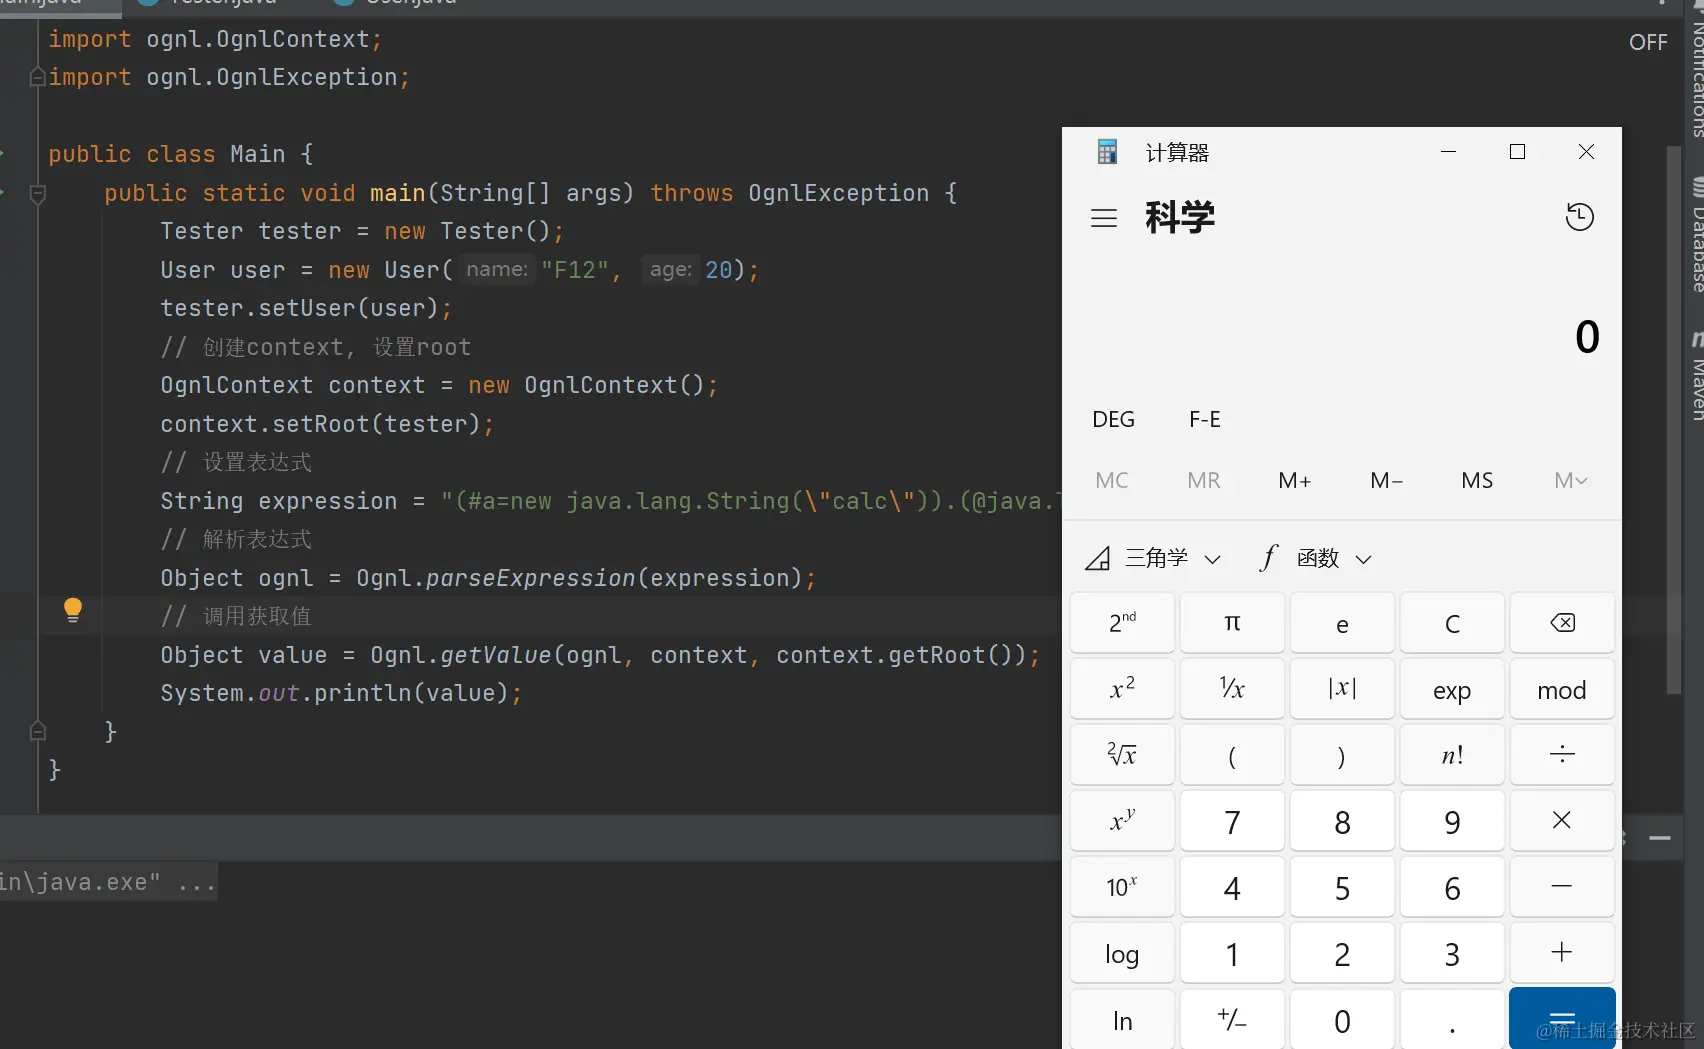Toggle F-E scientific notation
This screenshot has width=1704, height=1049.
(1204, 419)
